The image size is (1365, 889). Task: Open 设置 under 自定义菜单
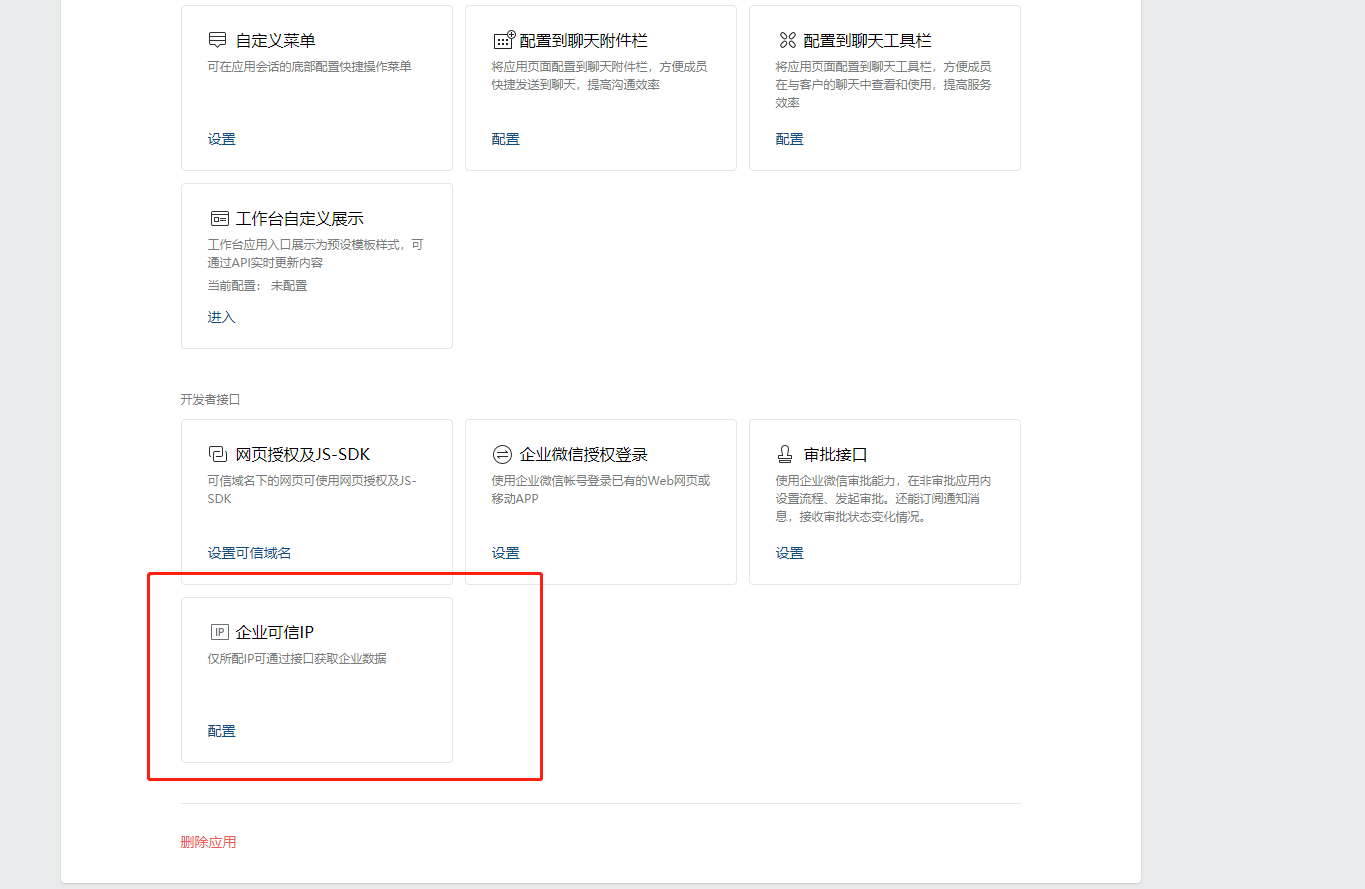(222, 139)
